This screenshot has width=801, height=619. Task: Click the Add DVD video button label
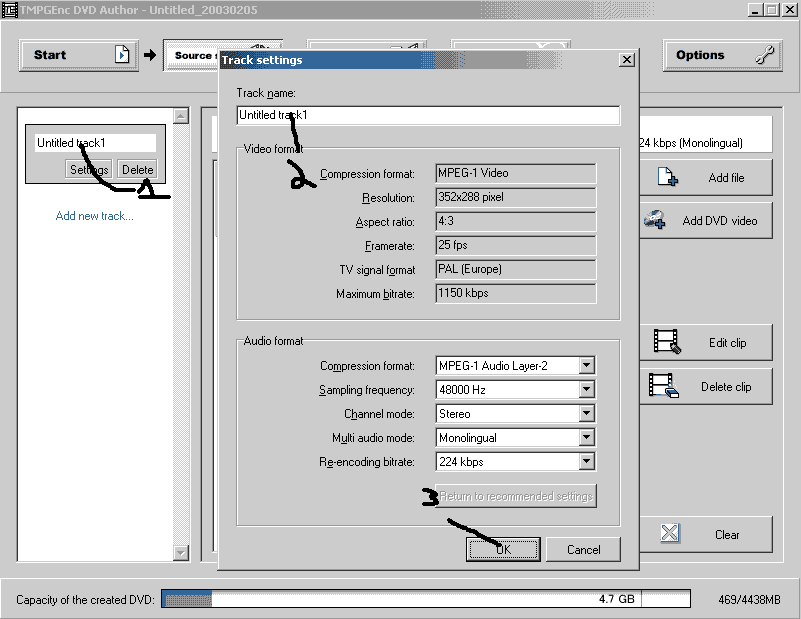720,221
